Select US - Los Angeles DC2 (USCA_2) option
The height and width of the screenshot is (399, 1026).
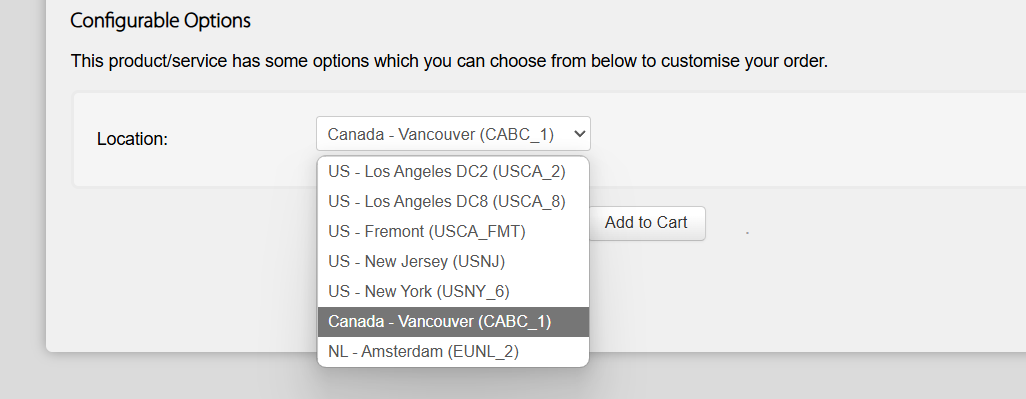point(453,171)
